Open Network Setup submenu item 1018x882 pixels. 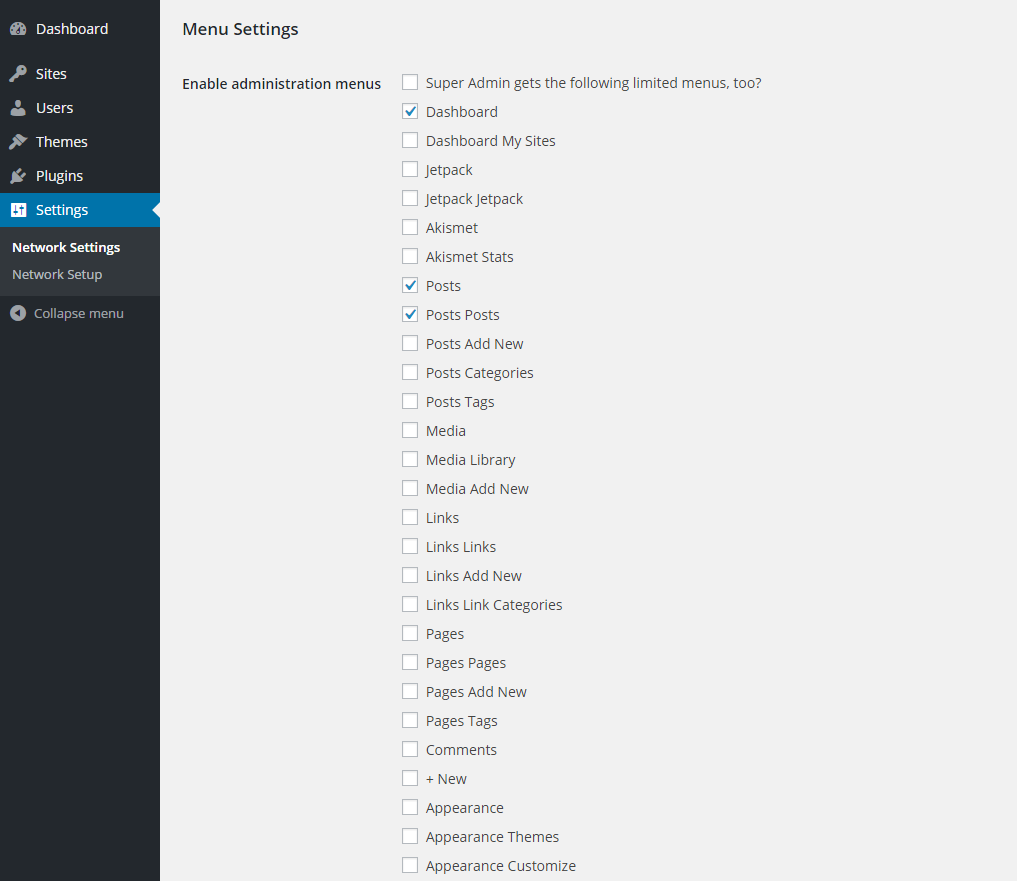pos(57,274)
